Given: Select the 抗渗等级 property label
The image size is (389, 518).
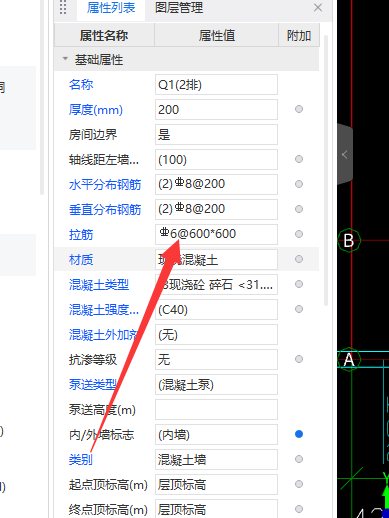Looking at the screenshot, I should tap(93, 359).
